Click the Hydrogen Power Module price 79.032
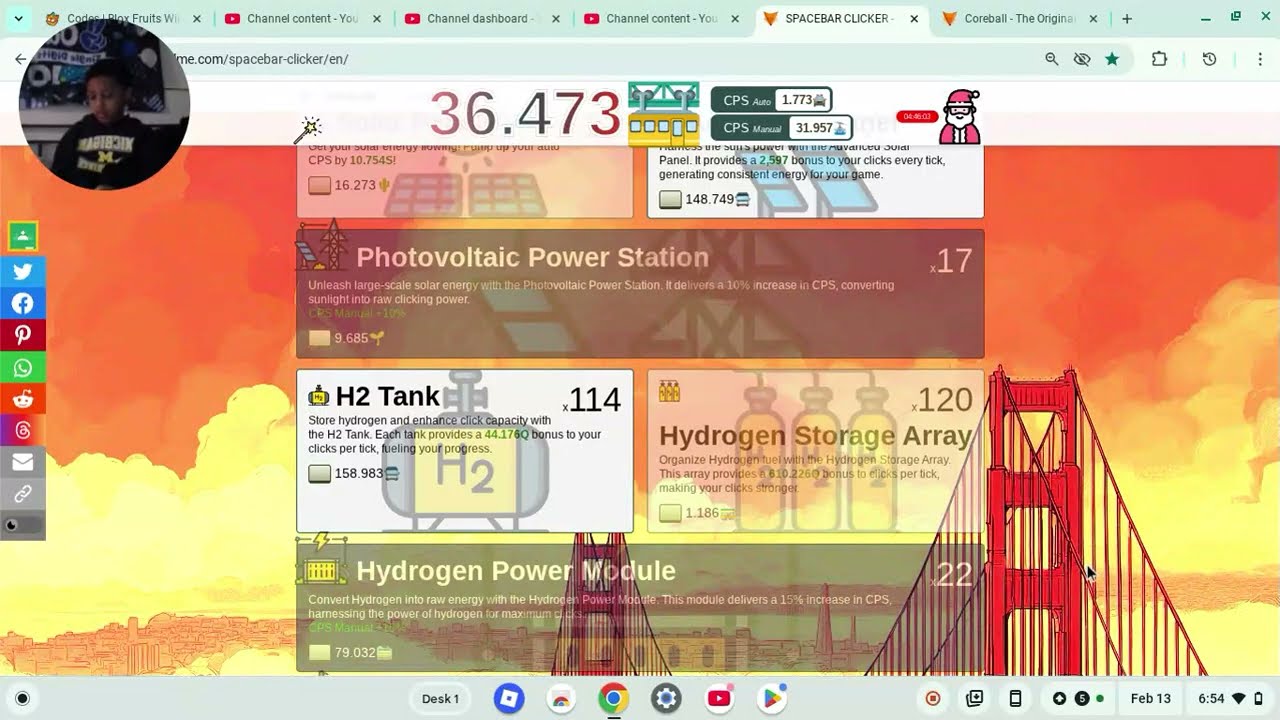 [x=350, y=653]
